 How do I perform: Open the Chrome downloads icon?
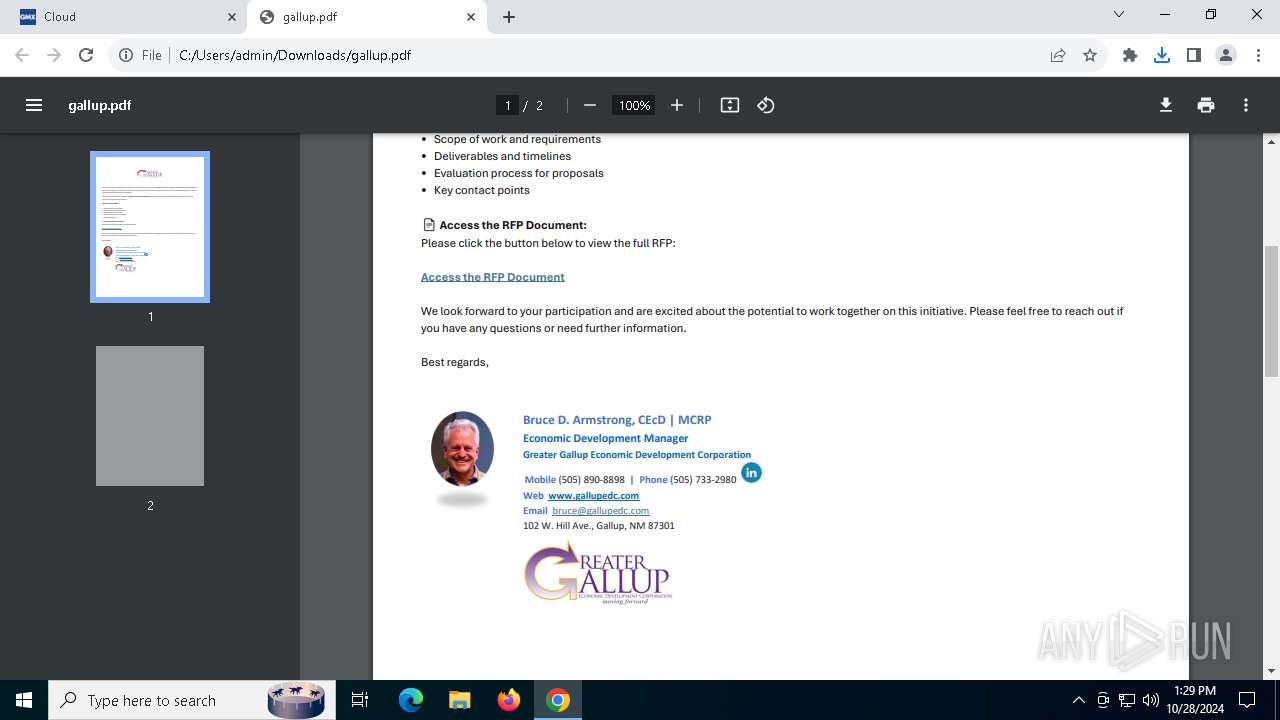coord(1162,55)
